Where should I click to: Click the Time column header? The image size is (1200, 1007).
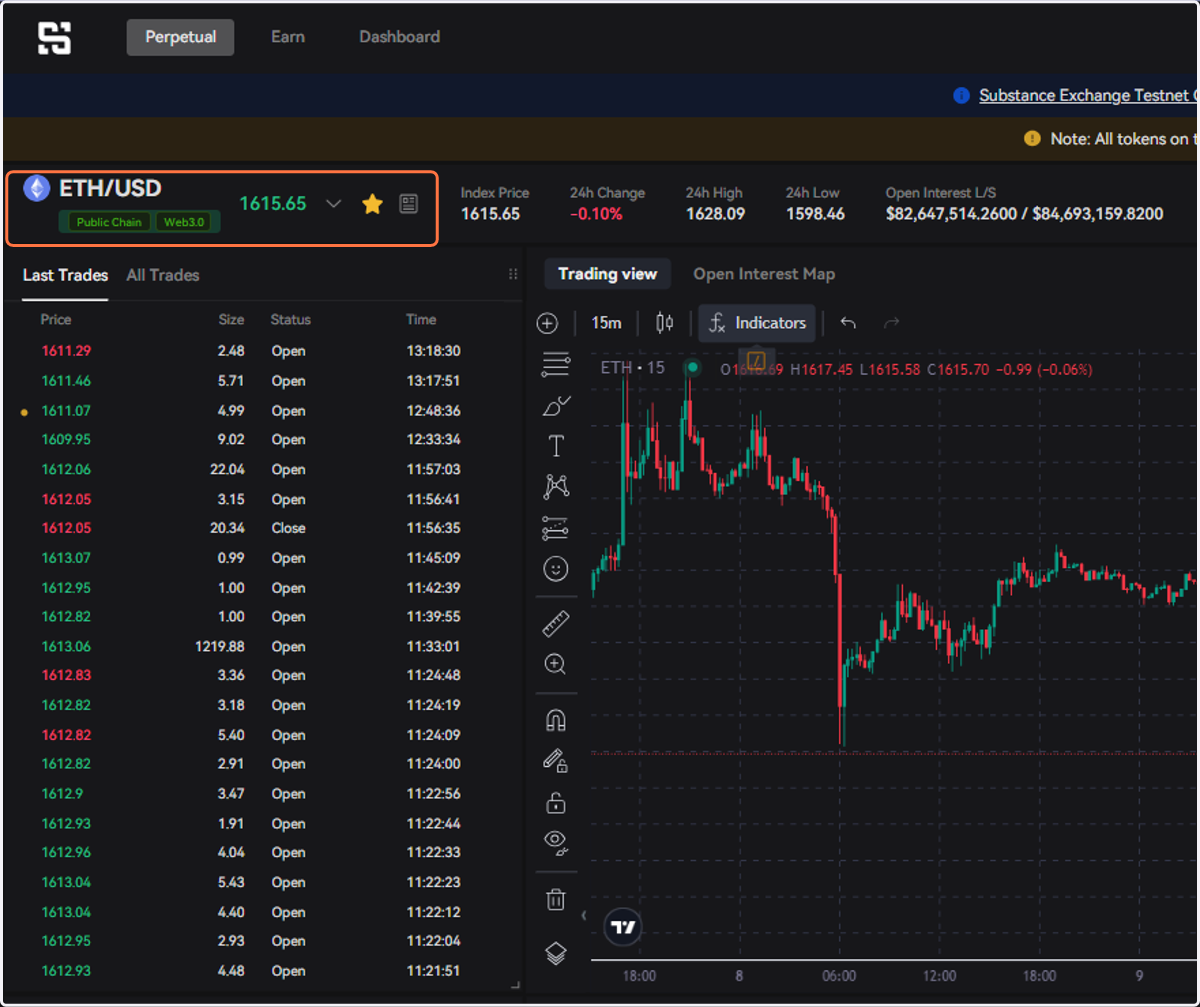point(421,320)
